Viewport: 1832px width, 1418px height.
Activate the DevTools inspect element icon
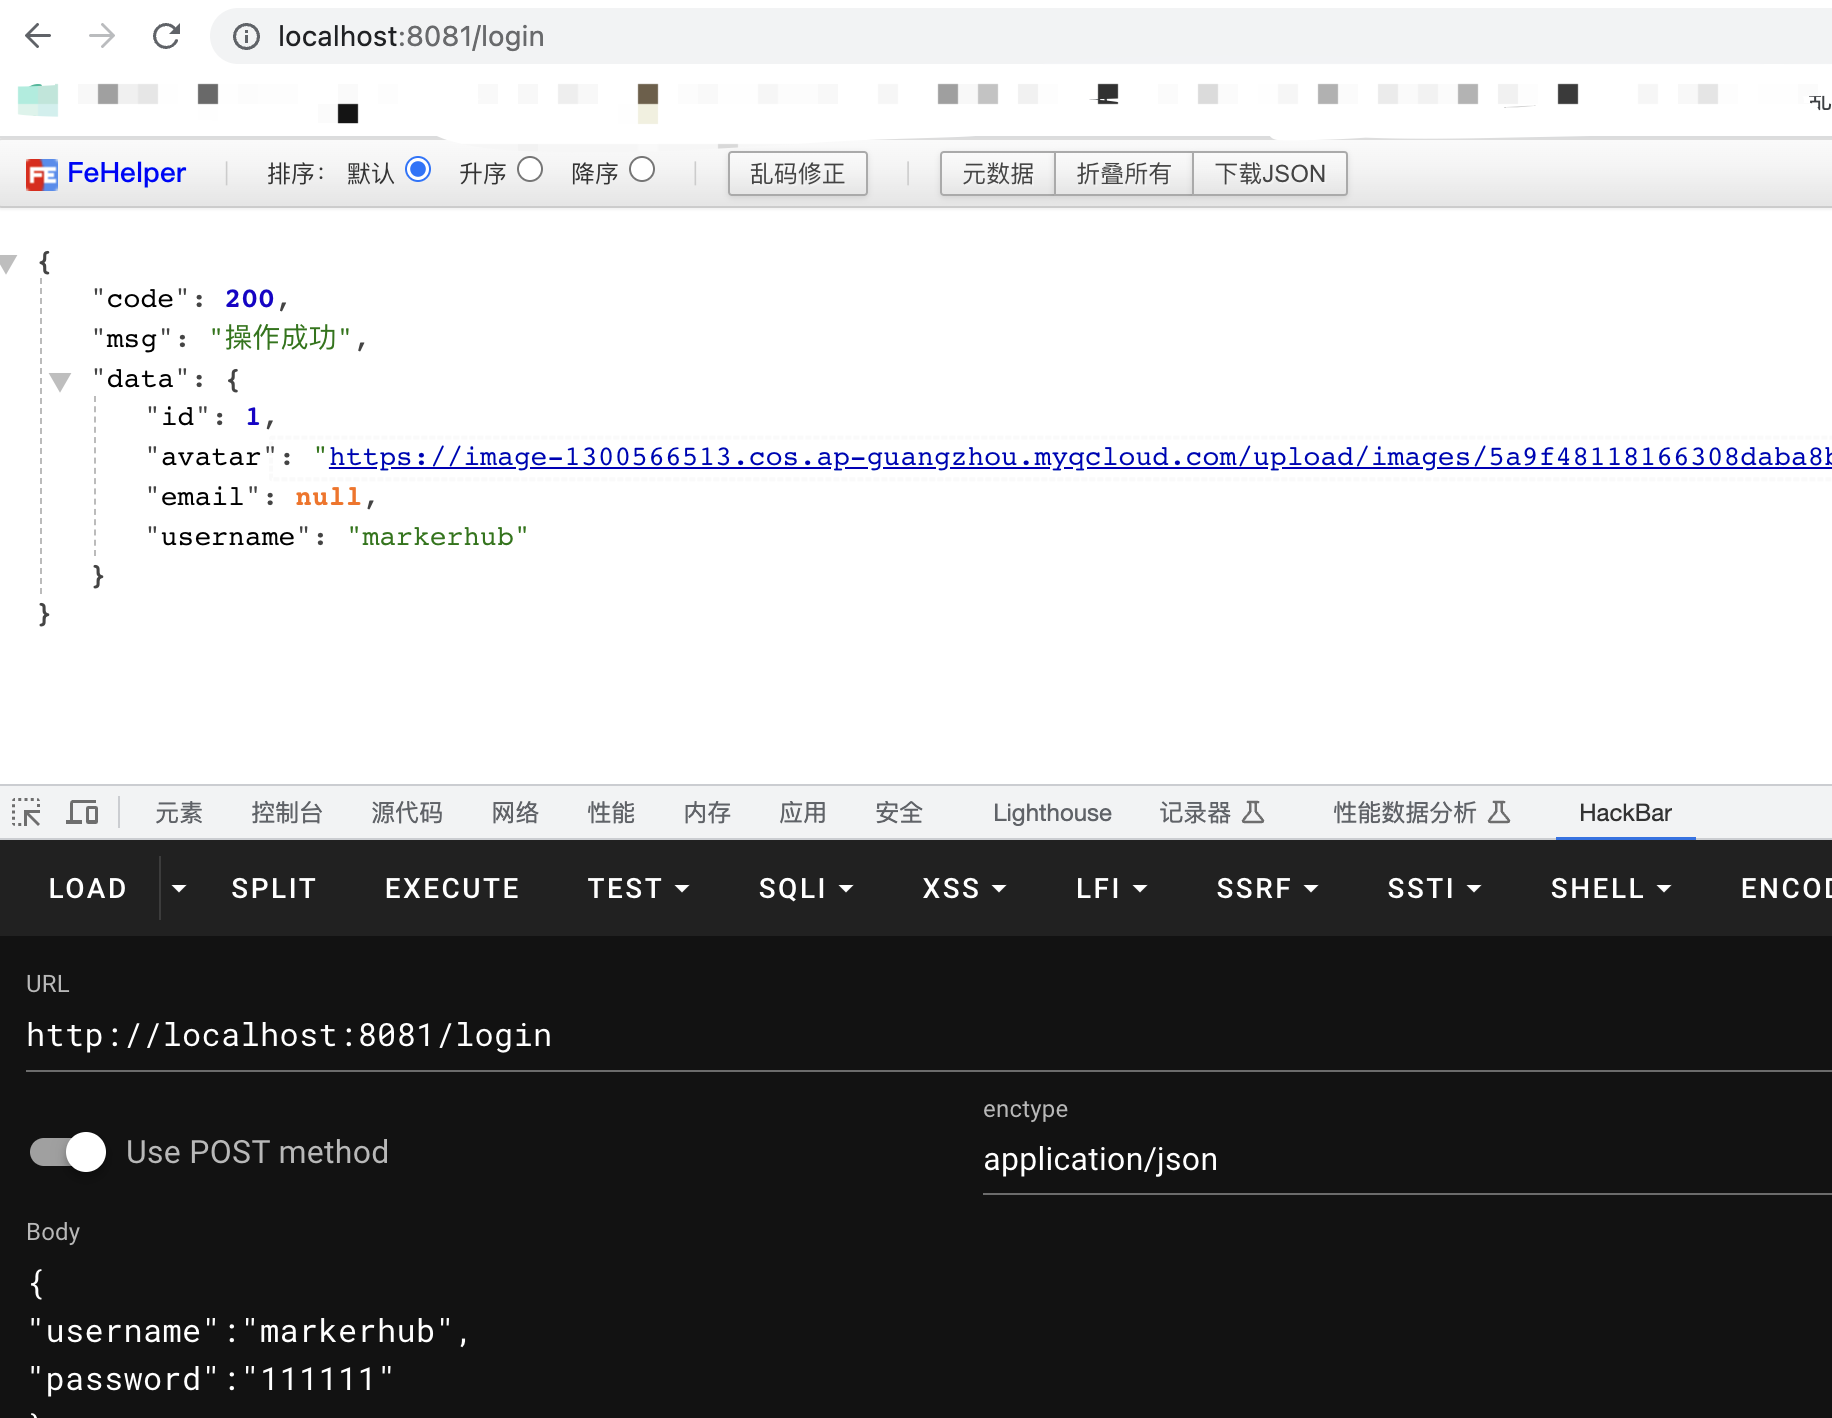[26, 812]
